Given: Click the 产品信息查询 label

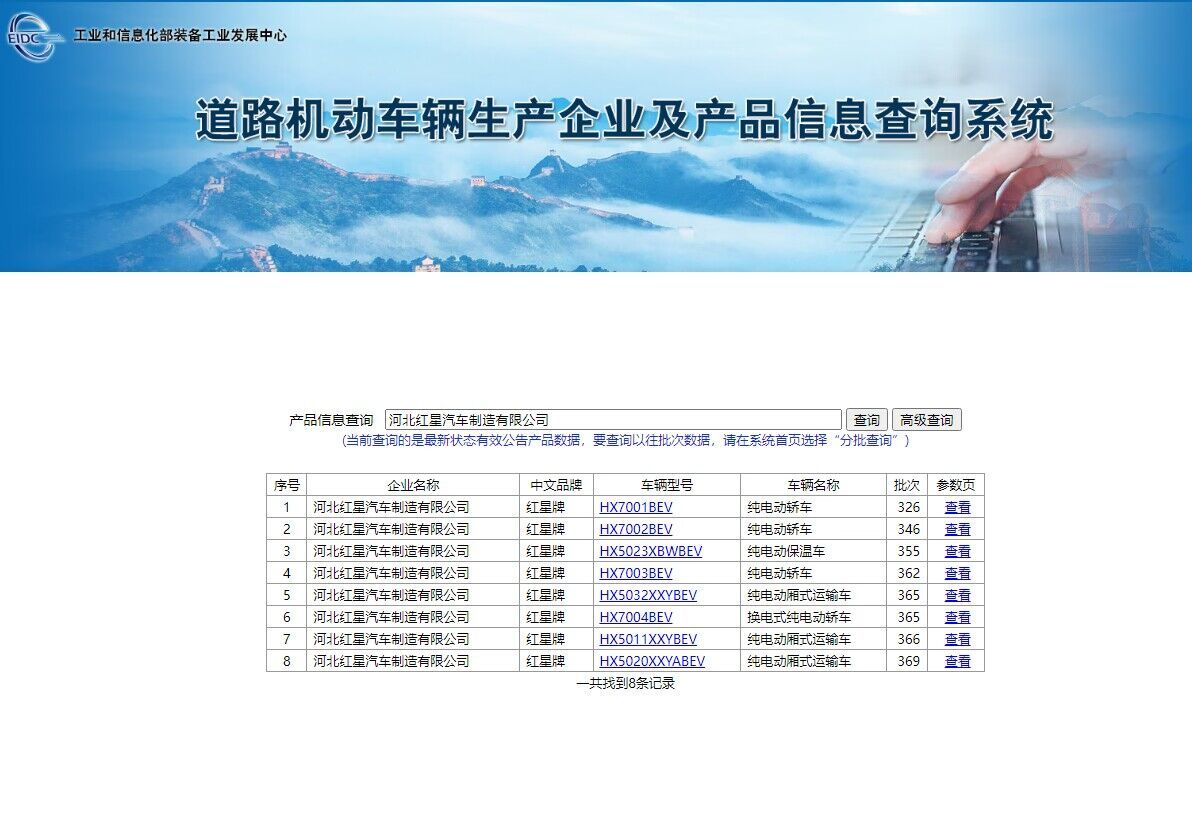Looking at the screenshot, I should pos(331,420).
